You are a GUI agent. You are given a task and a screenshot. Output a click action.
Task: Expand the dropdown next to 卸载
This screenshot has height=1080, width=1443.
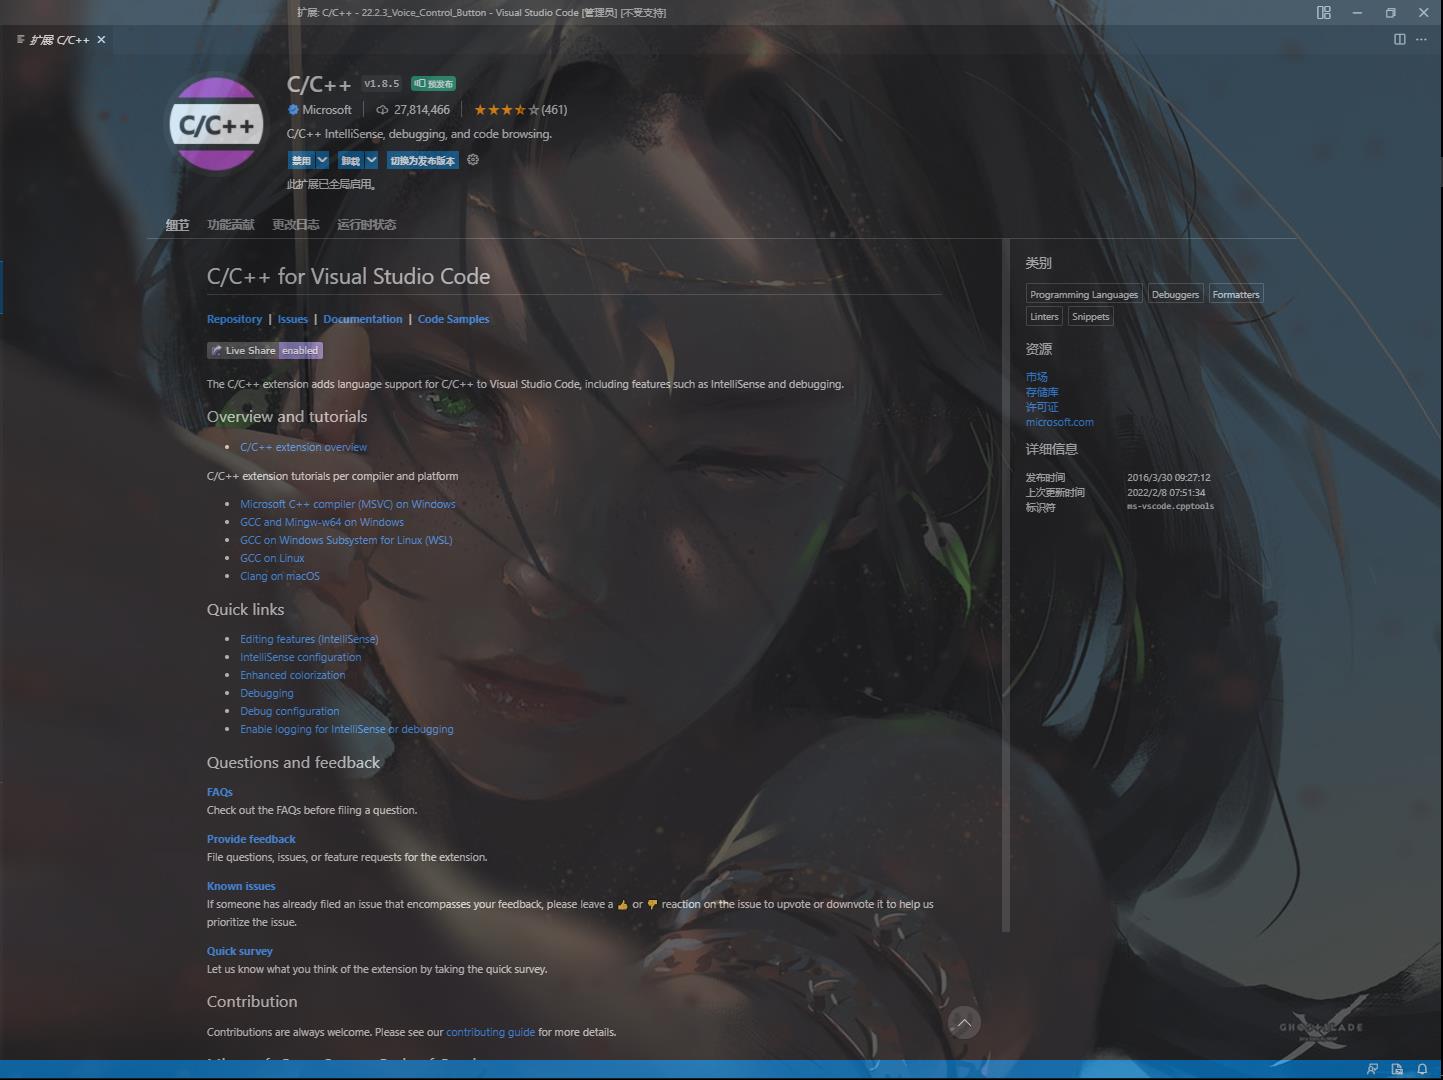(371, 160)
